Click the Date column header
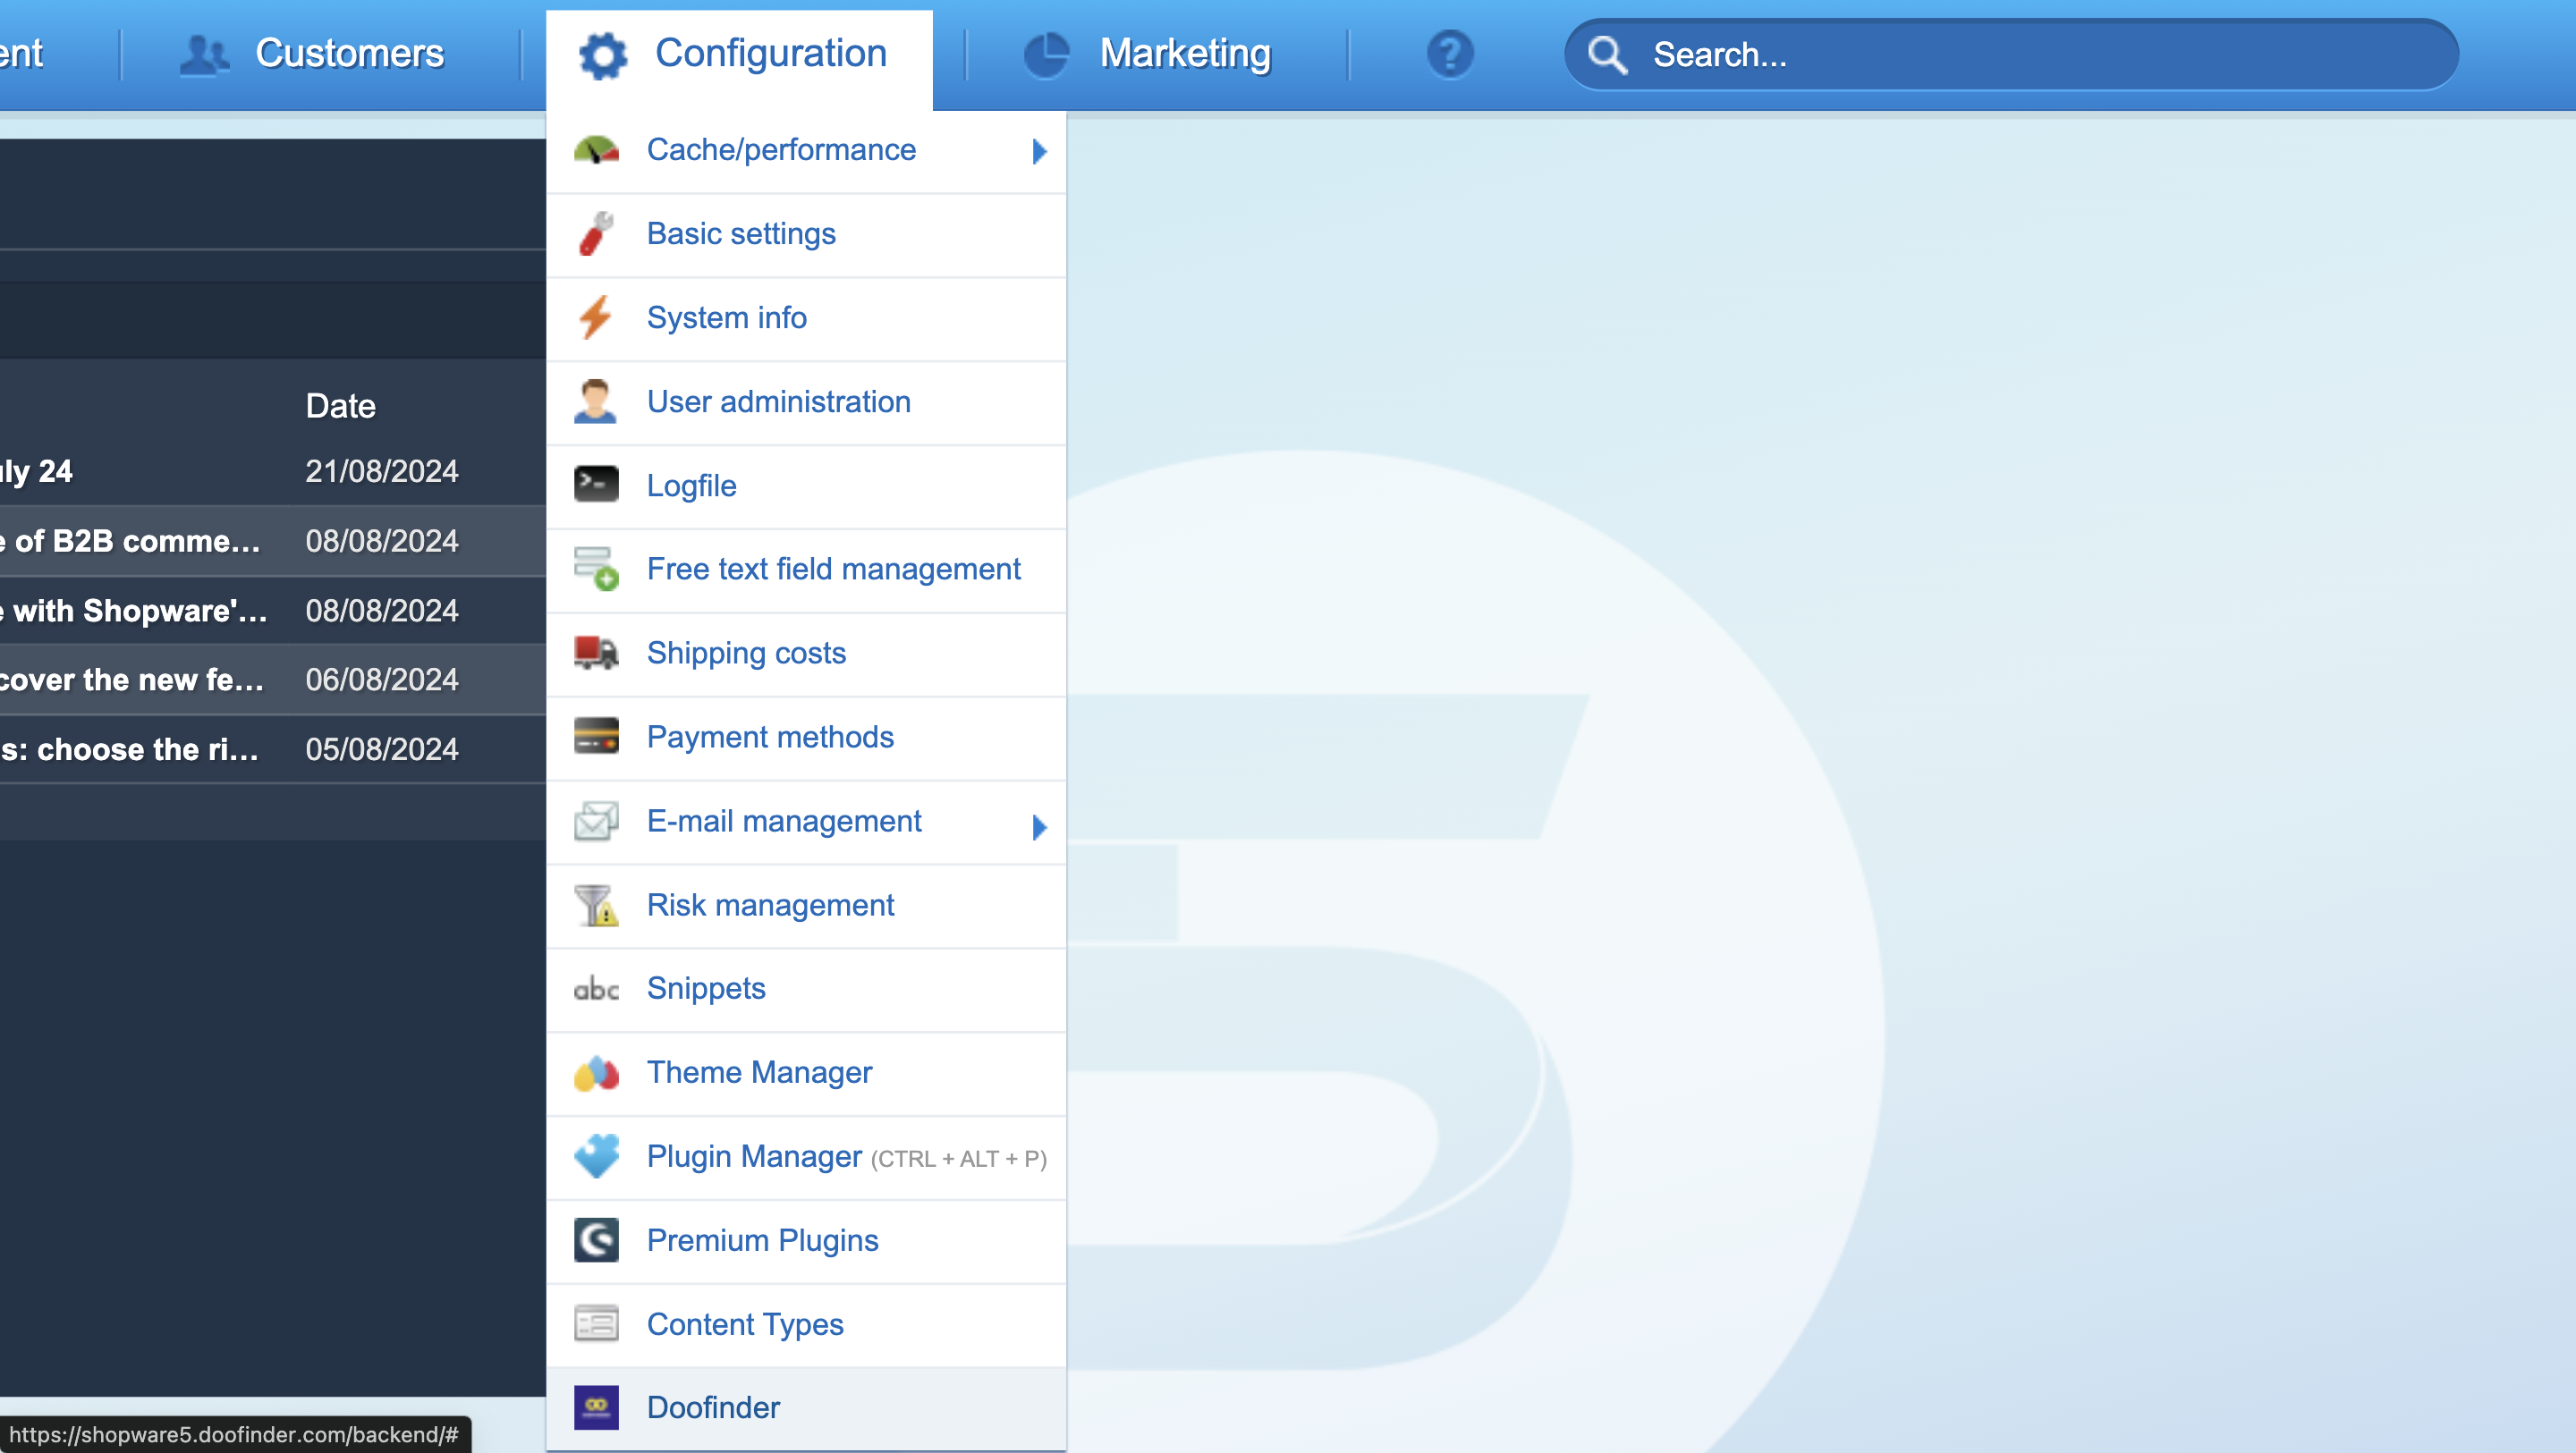 coord(341,406)
